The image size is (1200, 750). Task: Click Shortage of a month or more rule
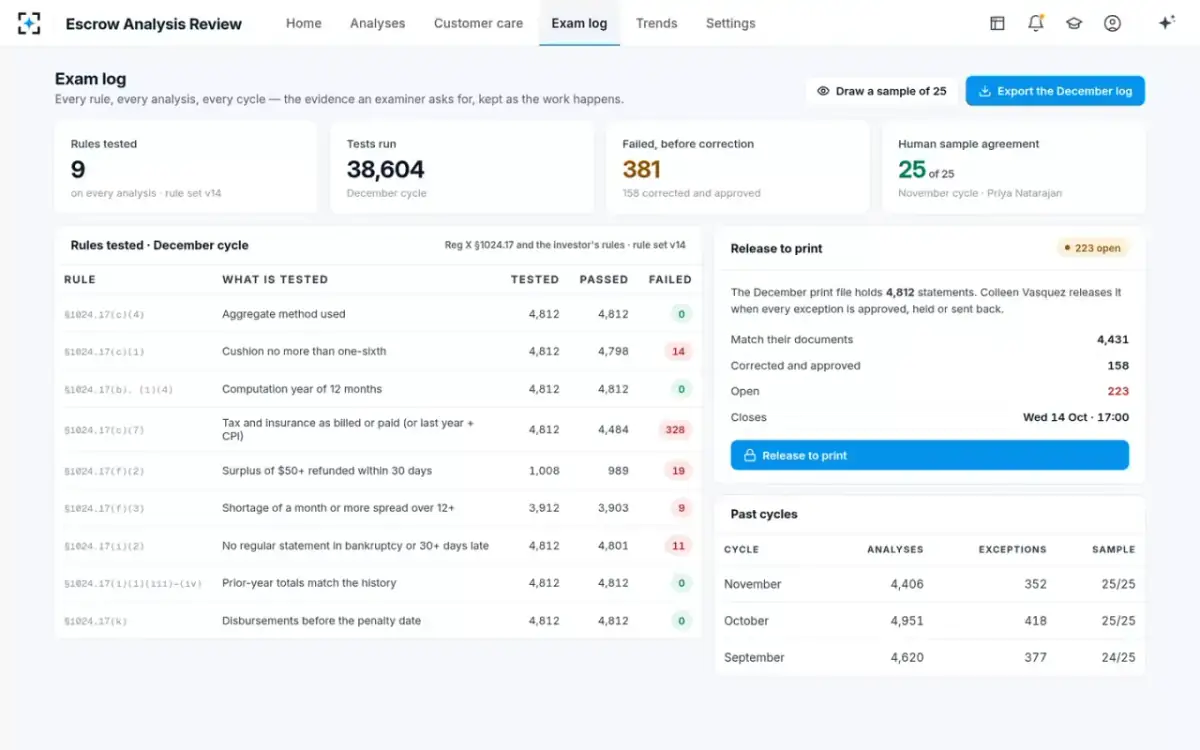338,508
